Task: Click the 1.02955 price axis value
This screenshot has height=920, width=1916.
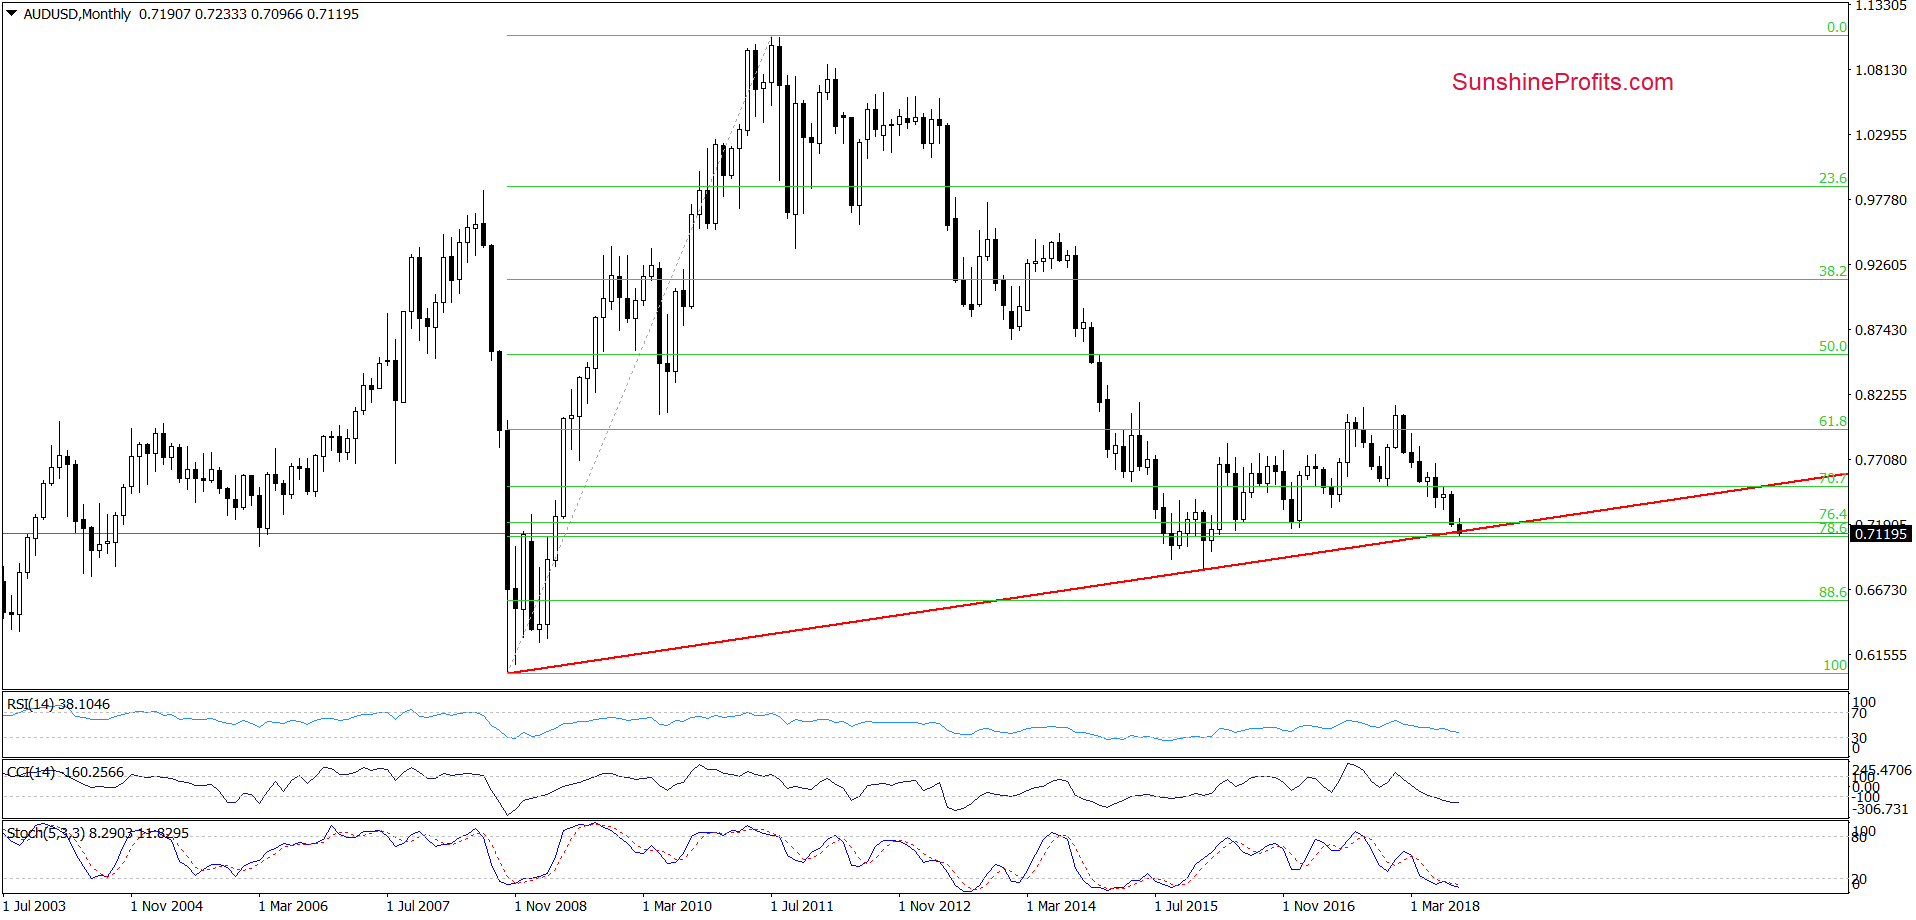Action: [x=1881, y=135]
